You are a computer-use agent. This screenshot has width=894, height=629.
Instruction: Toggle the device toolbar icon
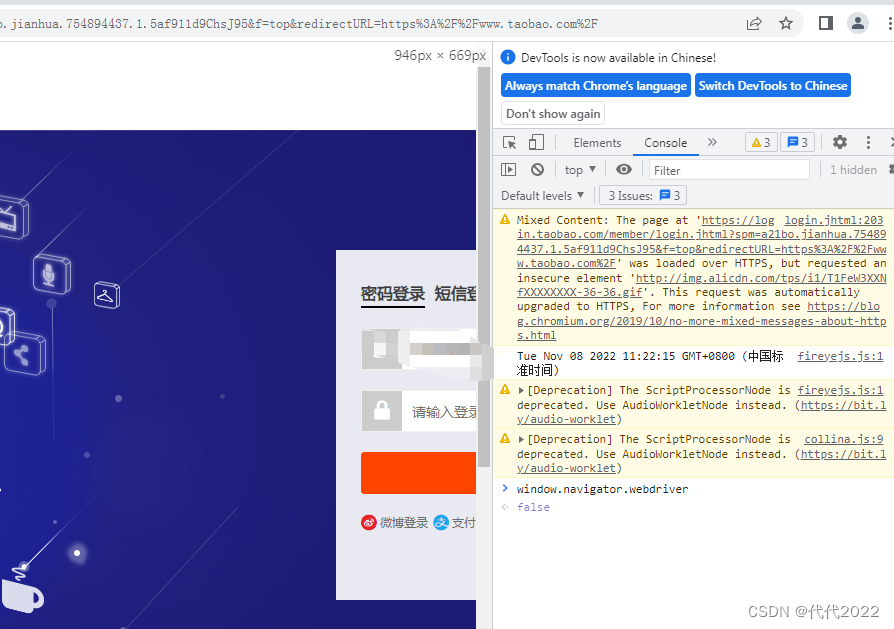pyautogui.click(x=535, y=142)
